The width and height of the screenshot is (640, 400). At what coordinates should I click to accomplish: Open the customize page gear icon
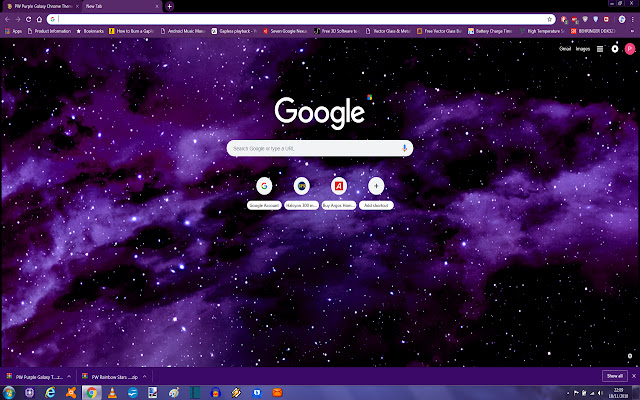(x=630, y=356)
